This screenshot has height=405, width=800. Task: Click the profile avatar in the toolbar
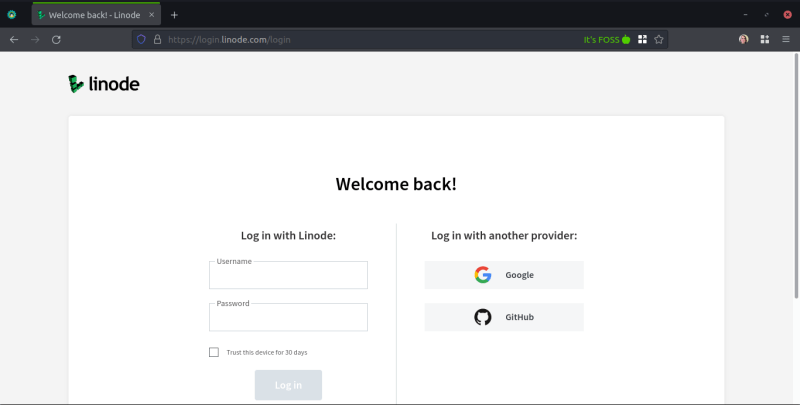coord(743,39)
